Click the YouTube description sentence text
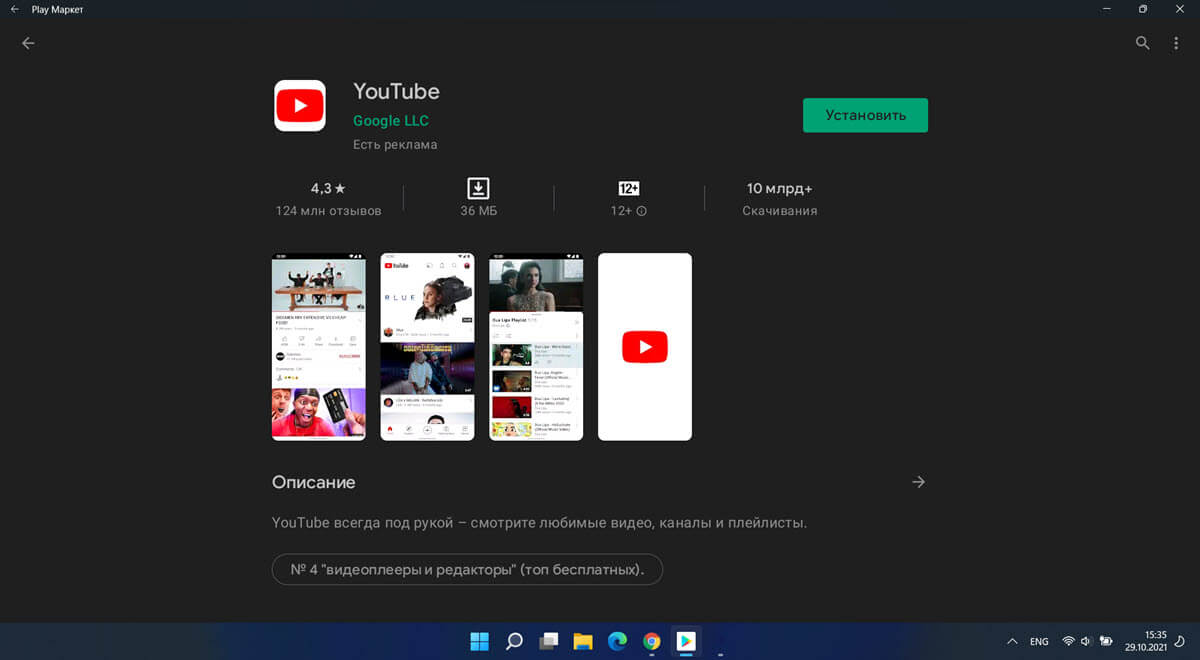 539,523
